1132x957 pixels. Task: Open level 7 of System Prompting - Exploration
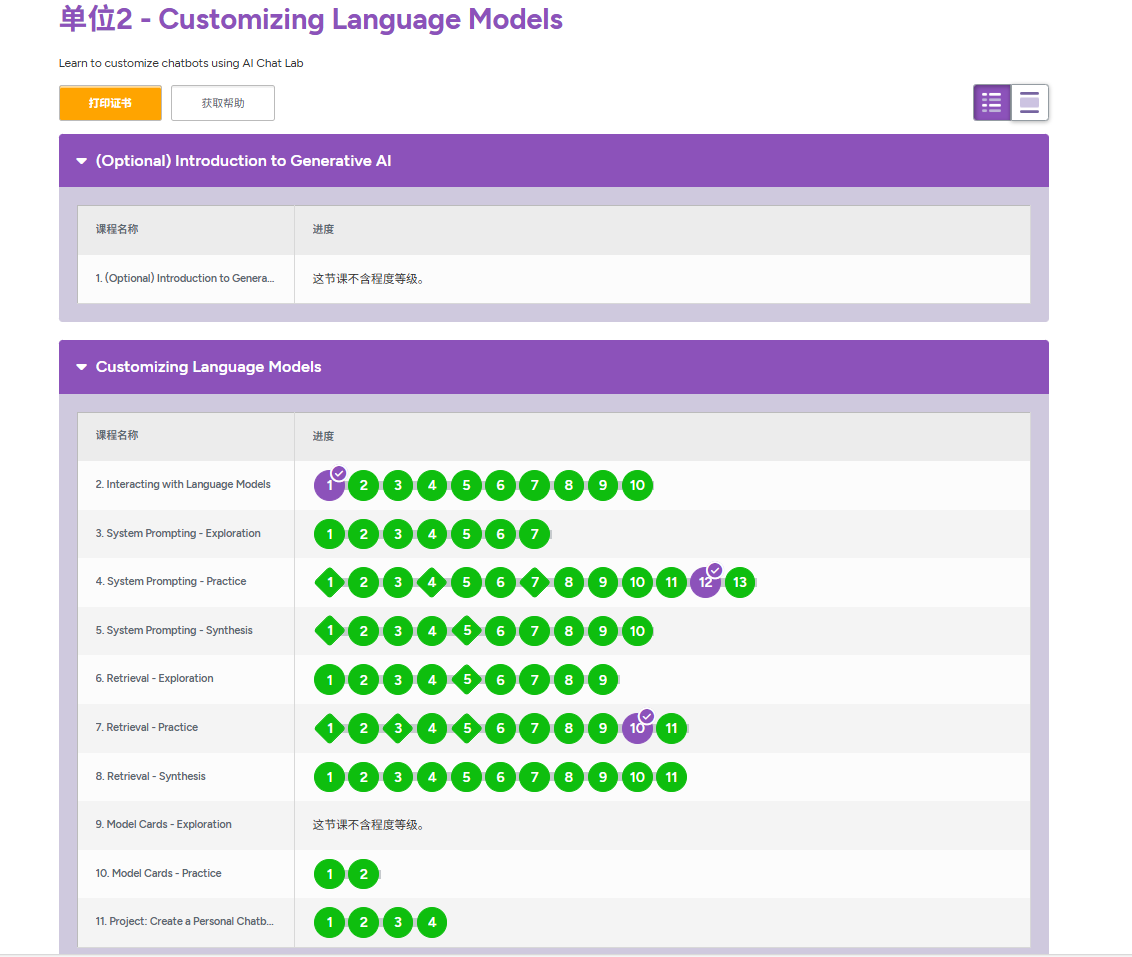[535, 534]
